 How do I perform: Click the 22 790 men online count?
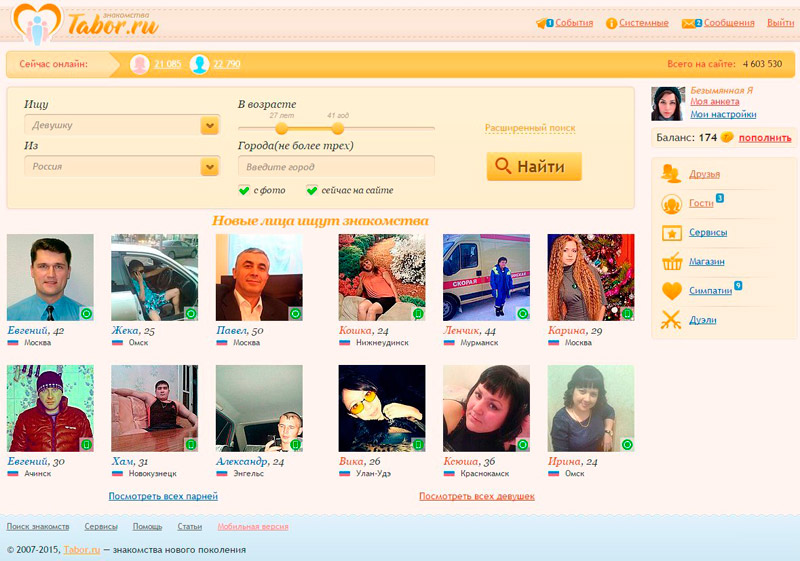tap(227, 64)
